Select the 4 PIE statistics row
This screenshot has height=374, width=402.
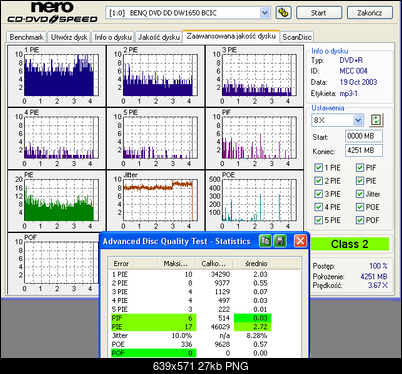[x=192, y=300]
